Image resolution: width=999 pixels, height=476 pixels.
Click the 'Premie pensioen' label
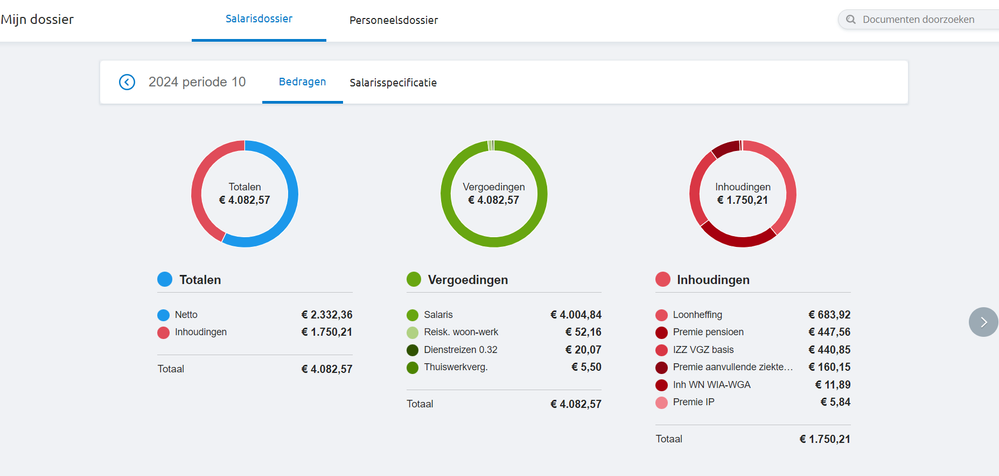click(708, 332)
